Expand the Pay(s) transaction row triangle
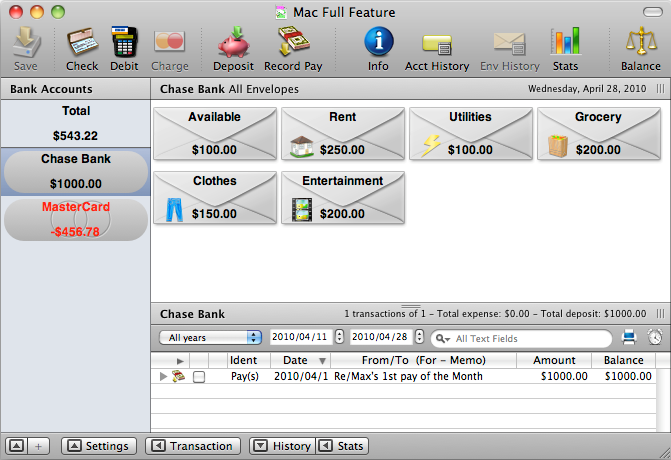The width and height of the screenshot is (671, 460). [163, 377]
